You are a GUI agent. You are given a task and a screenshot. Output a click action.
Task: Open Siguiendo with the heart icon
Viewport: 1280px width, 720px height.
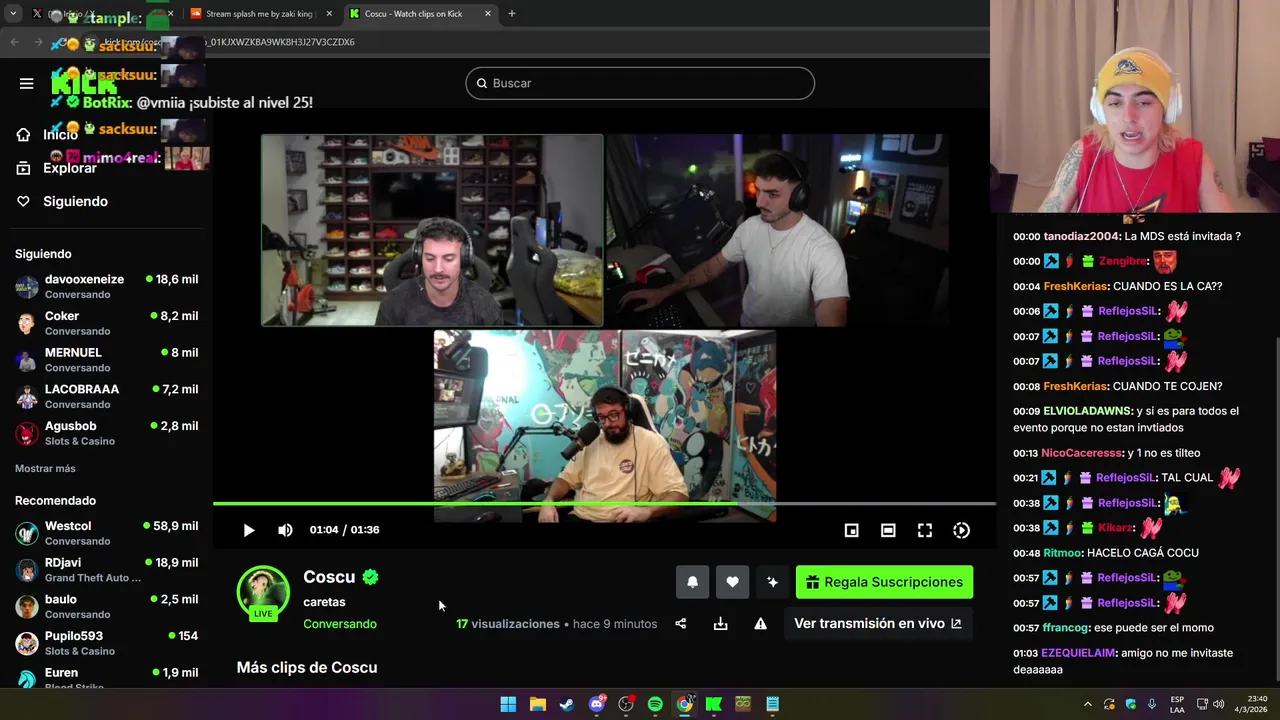coord(62,201)
